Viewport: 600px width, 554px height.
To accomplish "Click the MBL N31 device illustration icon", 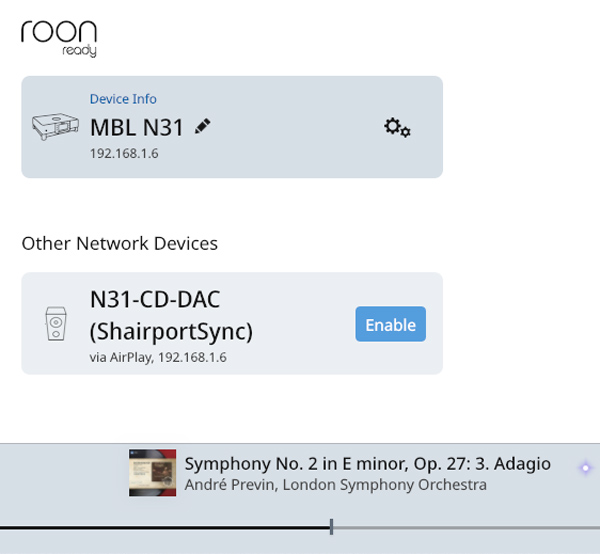I will (x=55, y=127).
